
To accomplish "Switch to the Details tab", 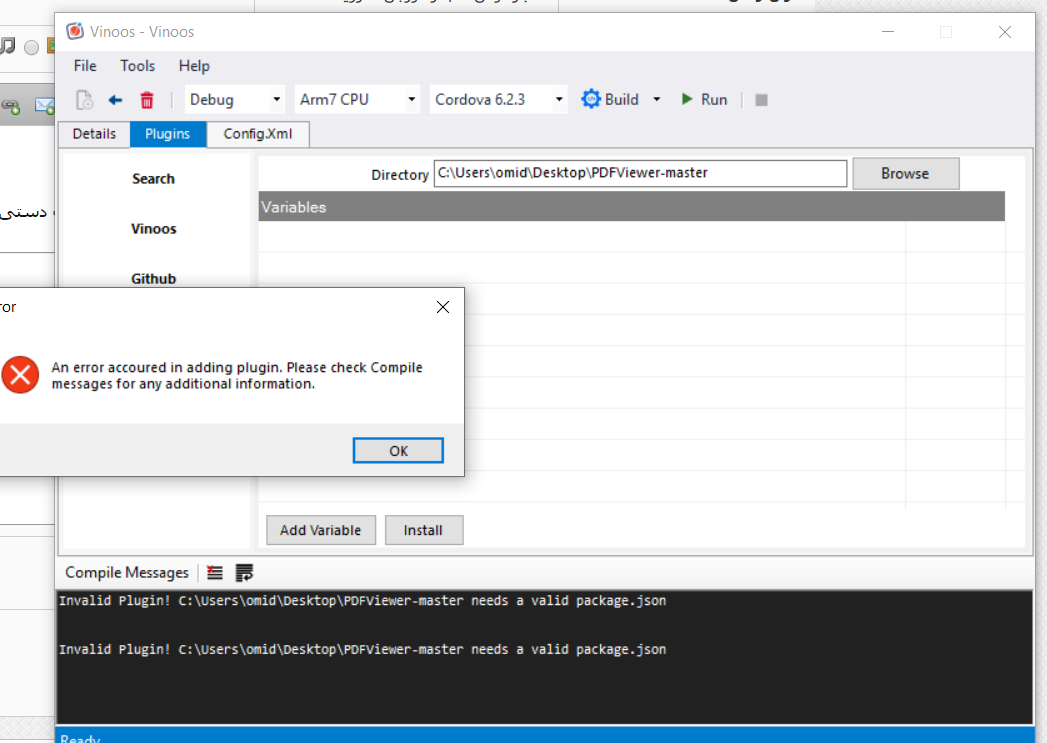I will [x=94, y=134].
